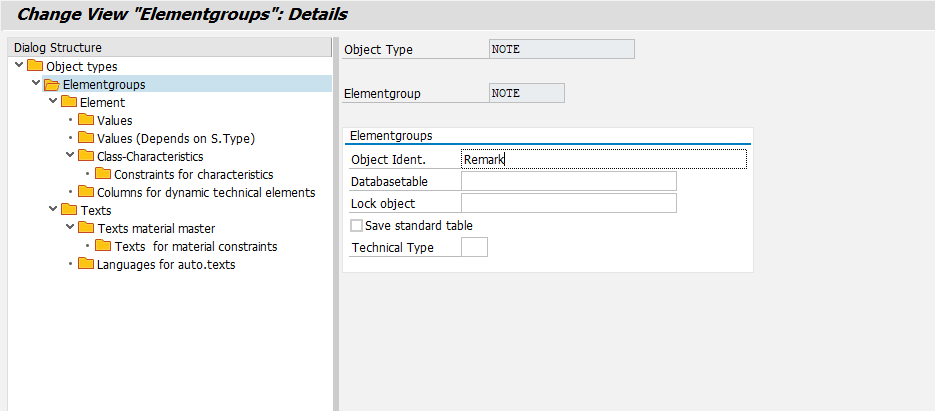The width and height of the screenshot is (935, 411).
Task: Click the Element folder icon
Action: [69, 102]
